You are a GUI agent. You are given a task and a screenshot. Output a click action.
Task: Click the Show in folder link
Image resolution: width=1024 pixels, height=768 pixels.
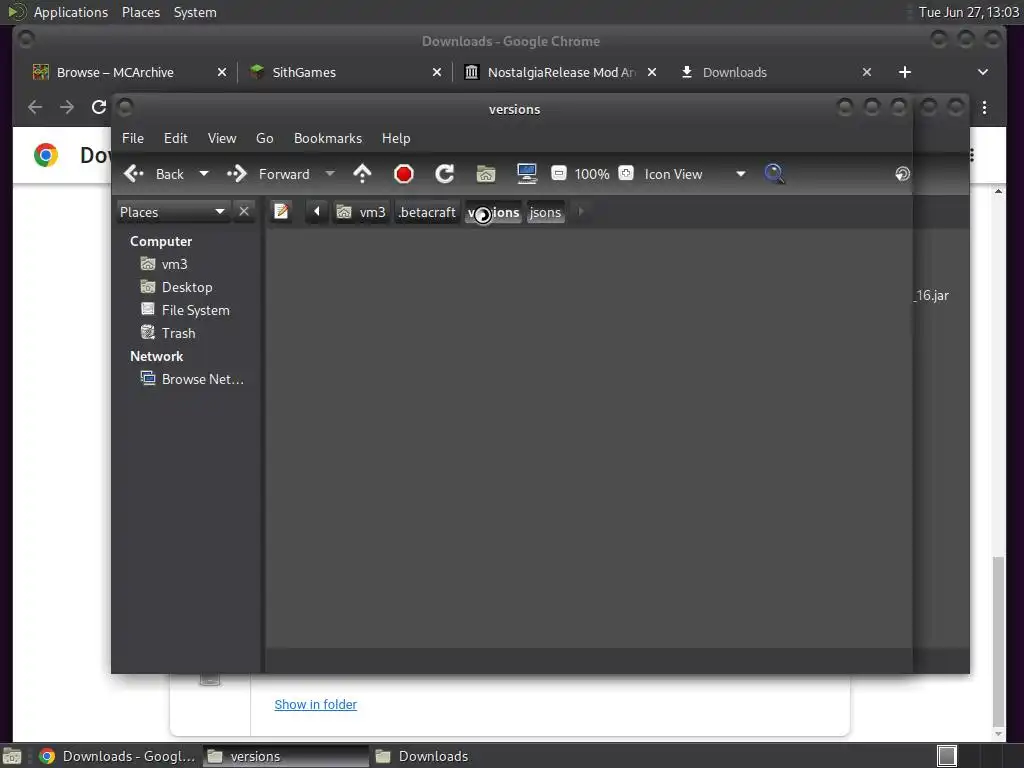tap(315, 705)
